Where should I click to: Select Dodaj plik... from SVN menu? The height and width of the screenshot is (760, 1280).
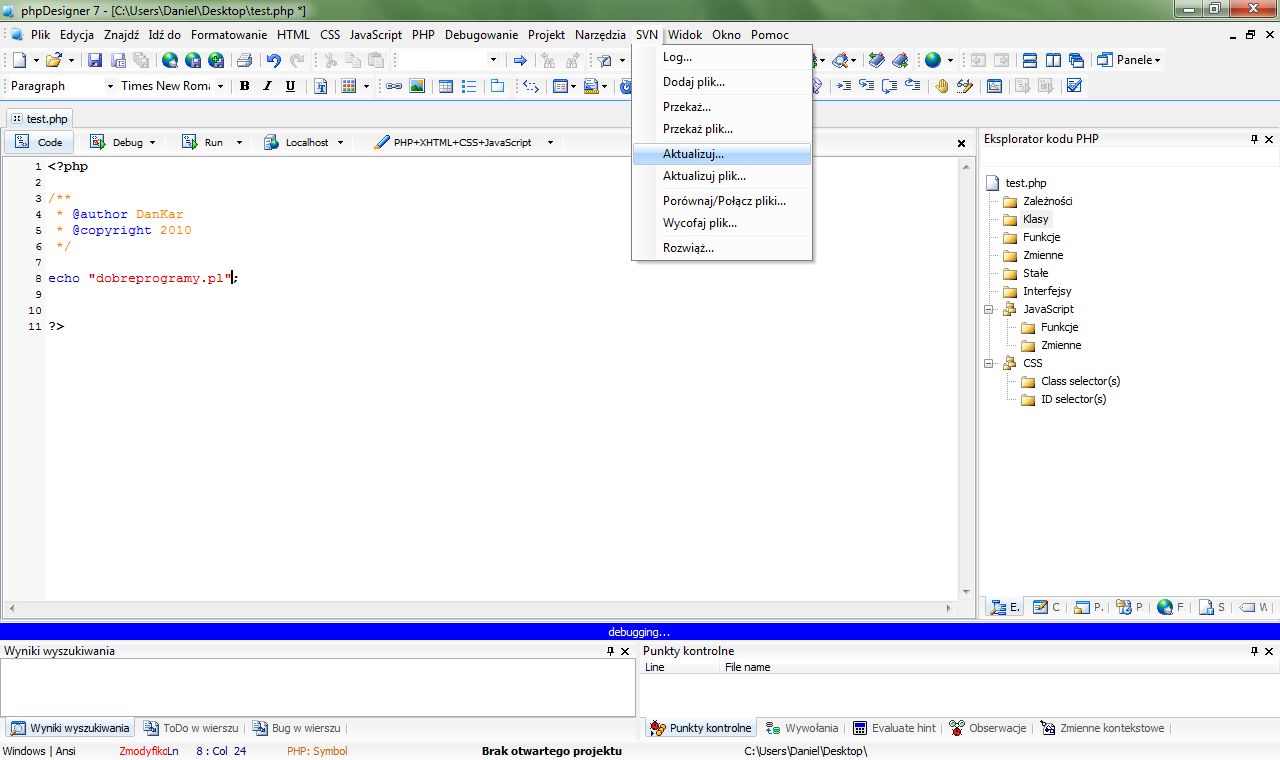pos(721,82)
